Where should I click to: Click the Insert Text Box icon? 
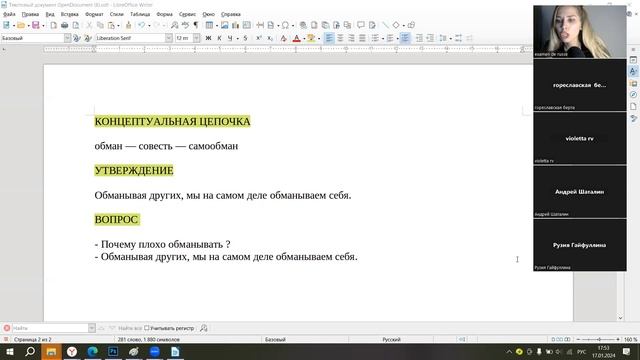[247, 25]
